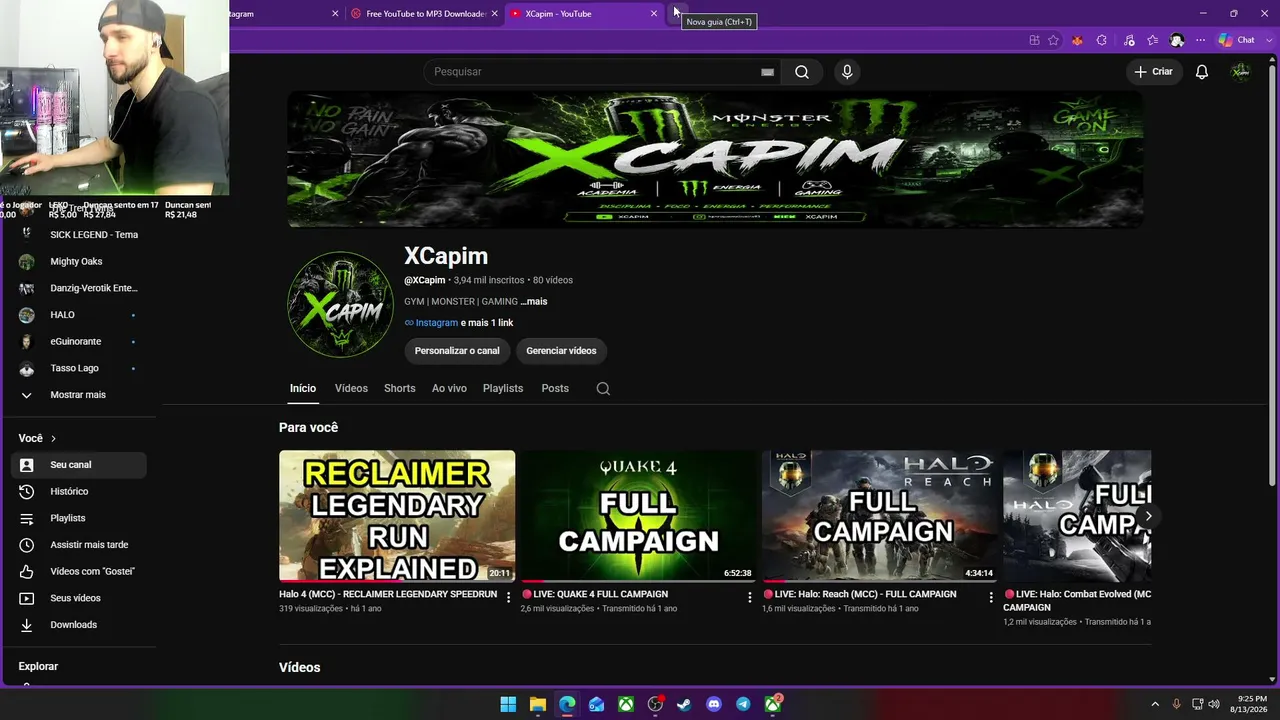Image resolution: width=1280 pixels, height=720 pixels.
Task: Open YouTube notifications bell
Action: (1202, 72)
